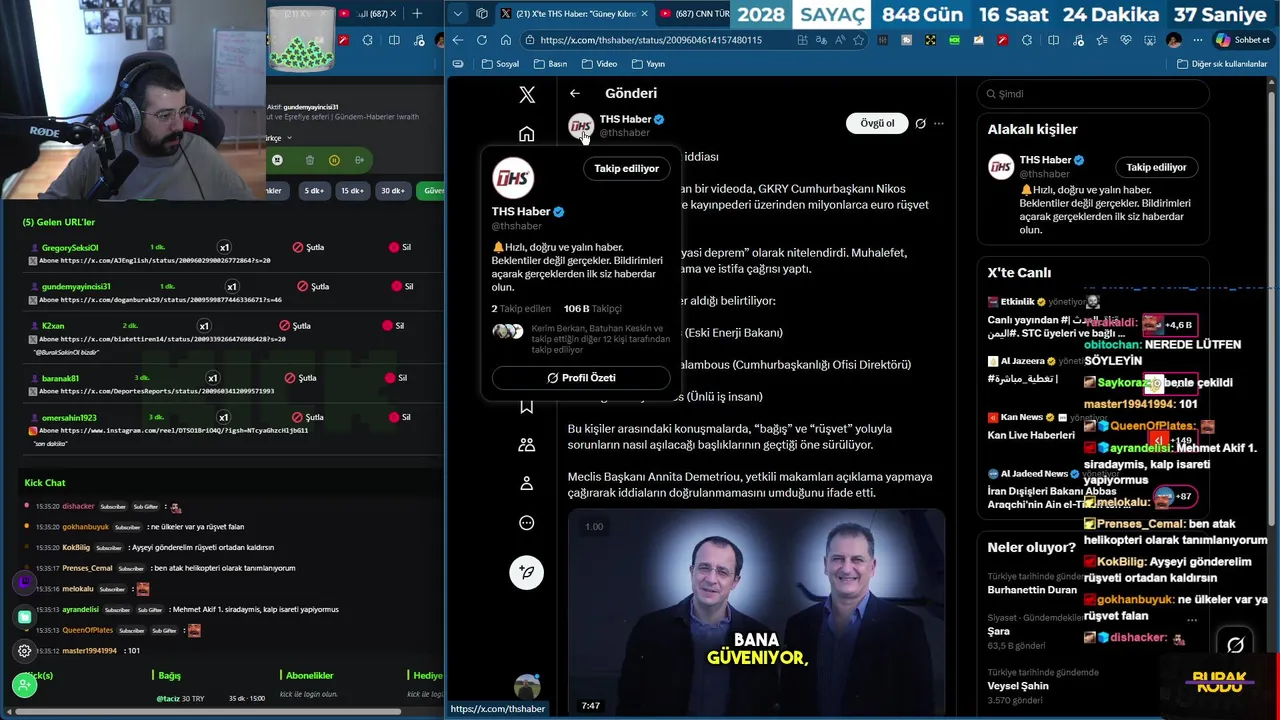Open Profile icon in X sidebar

527,484
